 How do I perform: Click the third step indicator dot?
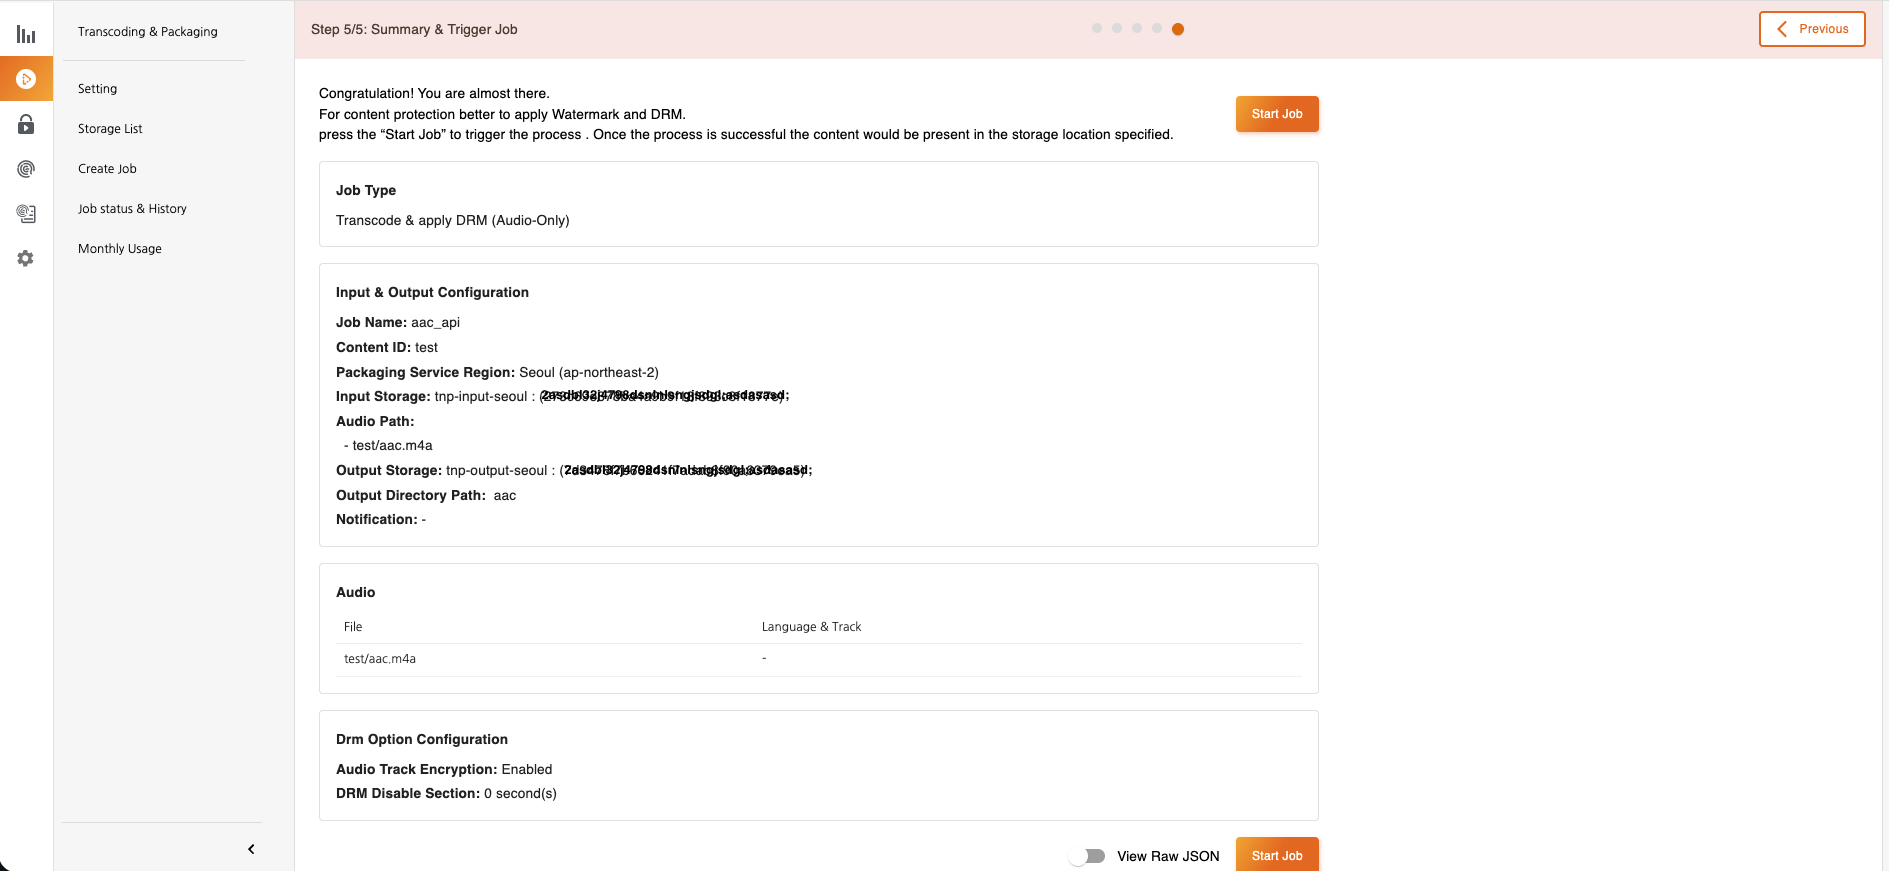tap(1137, 29)
